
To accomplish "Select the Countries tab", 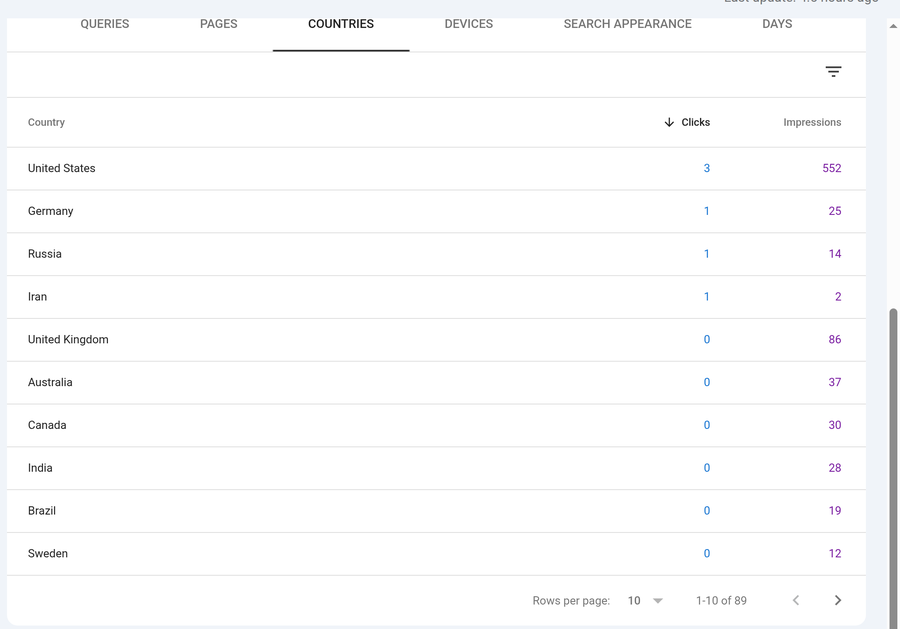I will tap(341, 24).
